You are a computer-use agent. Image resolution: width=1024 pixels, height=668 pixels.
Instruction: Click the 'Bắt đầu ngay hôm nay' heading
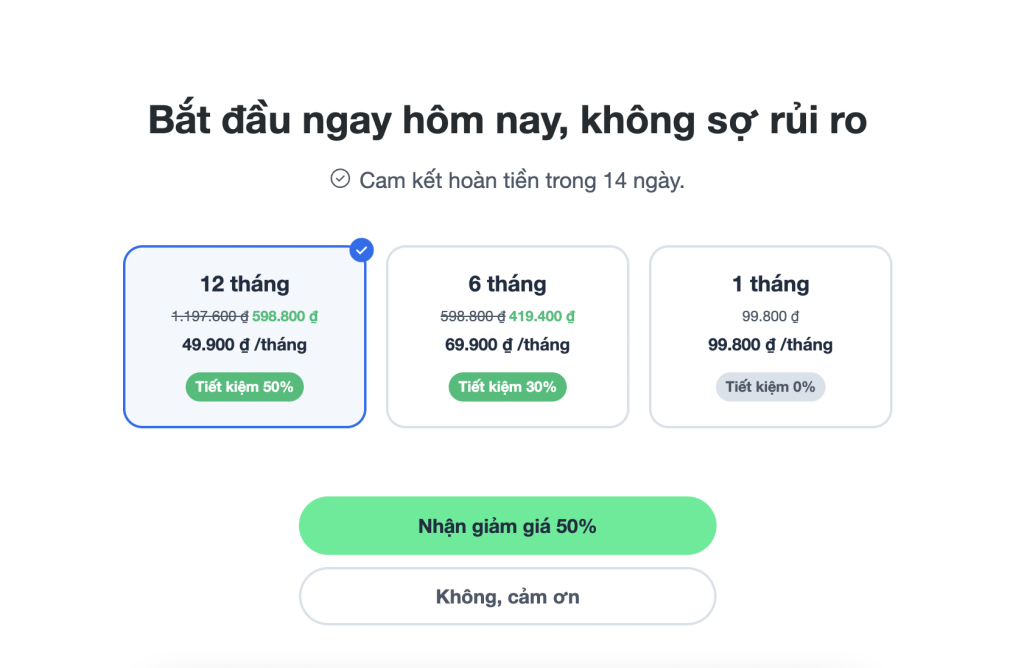(x=507, y=120)
